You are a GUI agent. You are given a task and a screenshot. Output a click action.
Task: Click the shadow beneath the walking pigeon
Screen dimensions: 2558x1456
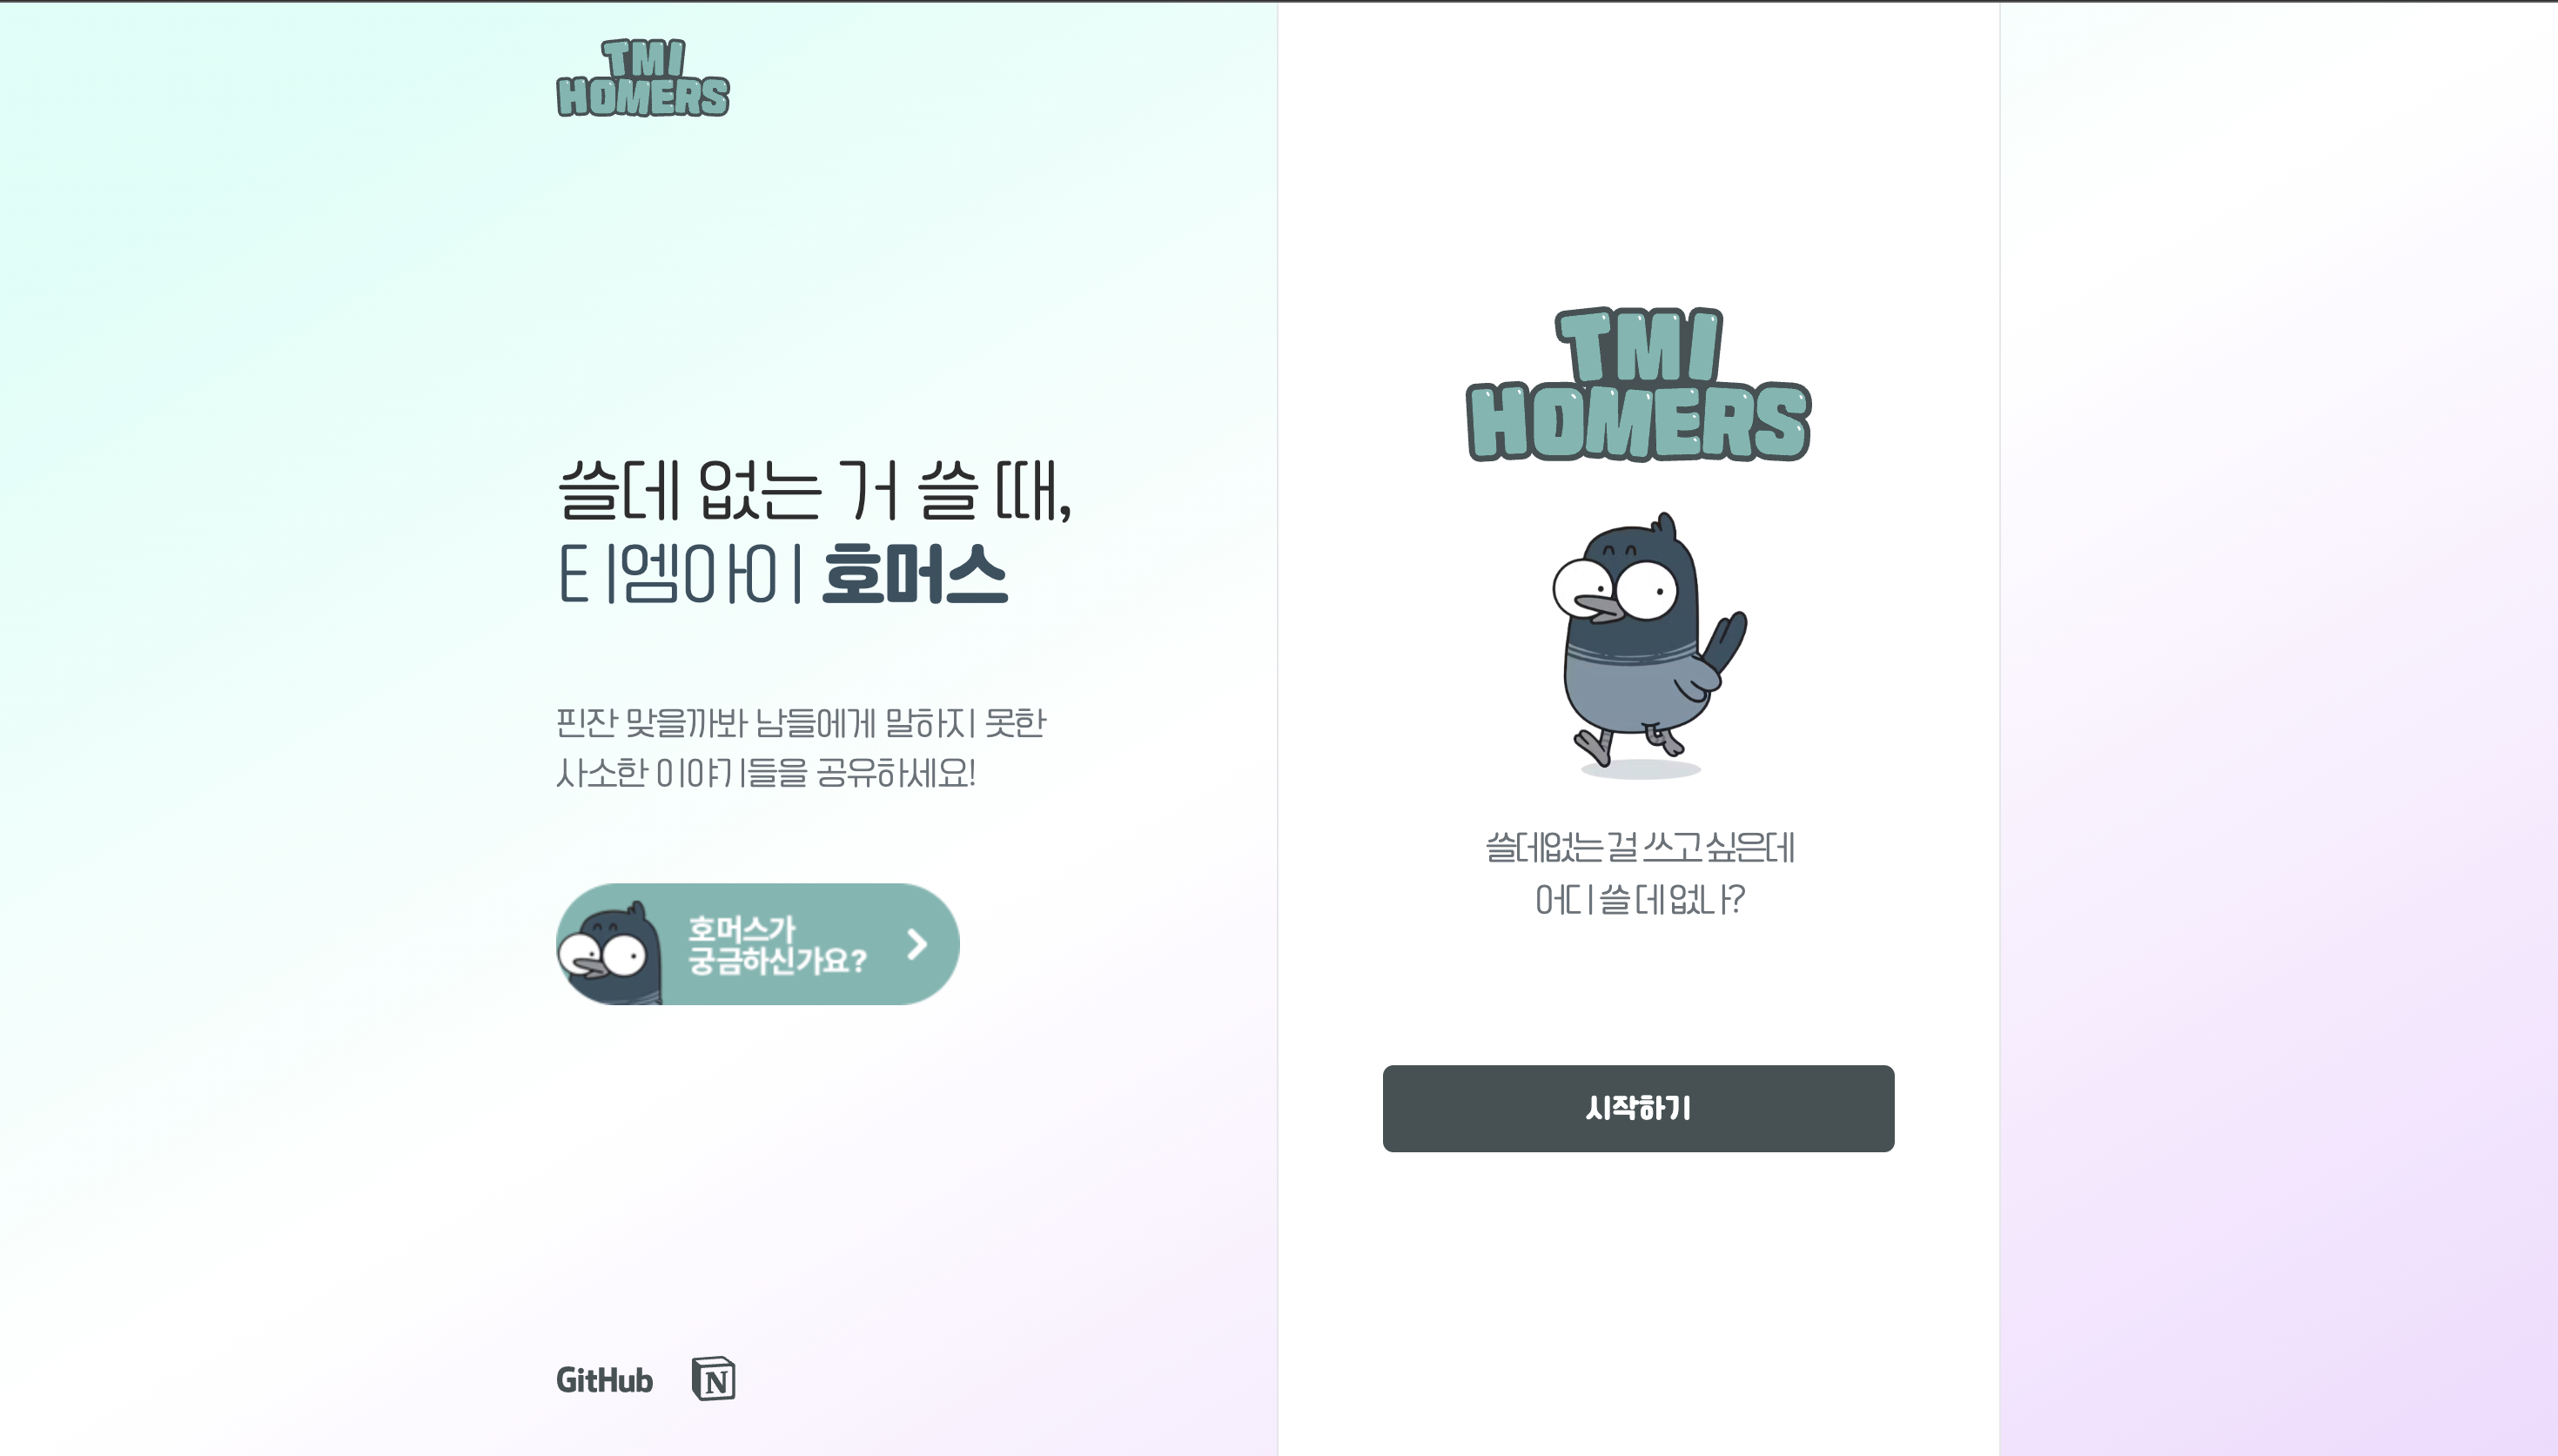(1640, 769)
